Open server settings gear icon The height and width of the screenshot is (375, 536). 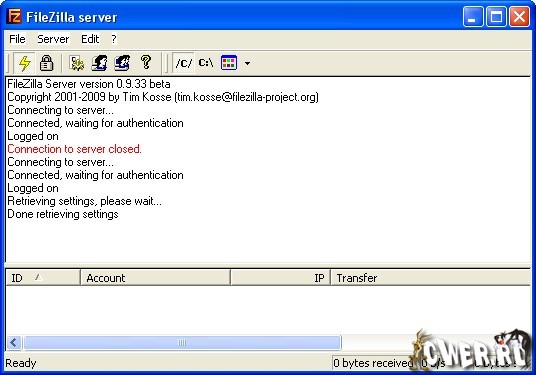click(x=77, y=63)
